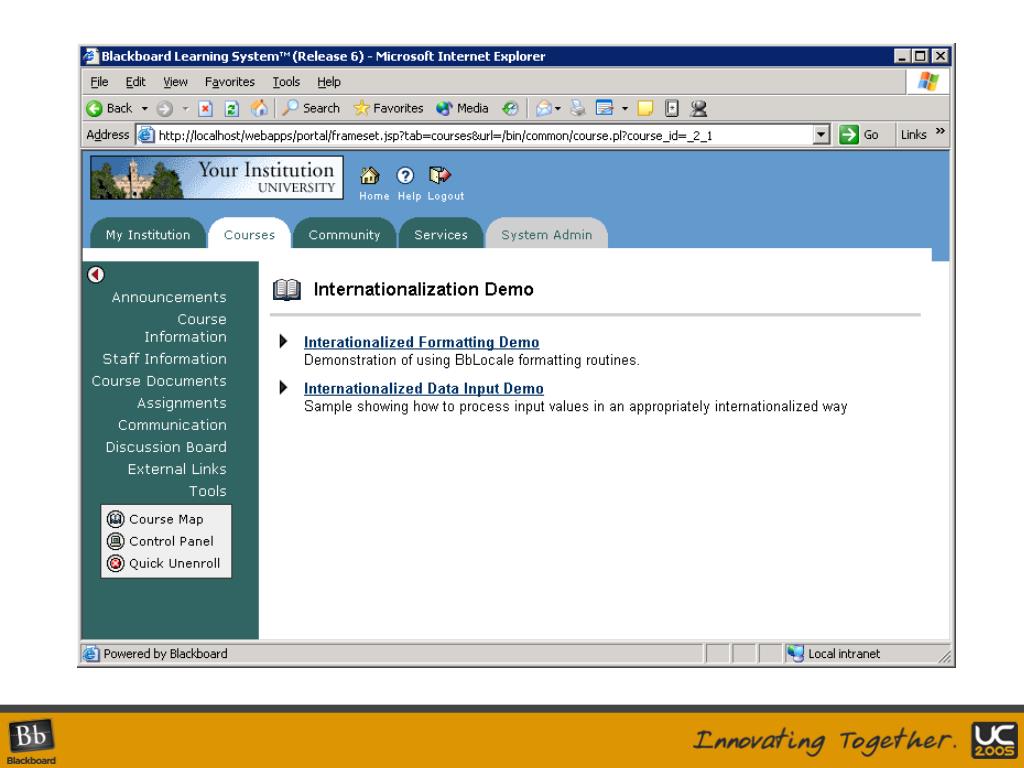Go back using the Back arrow icon
This screenshot has height=768, width=1024.
point(94,108)
